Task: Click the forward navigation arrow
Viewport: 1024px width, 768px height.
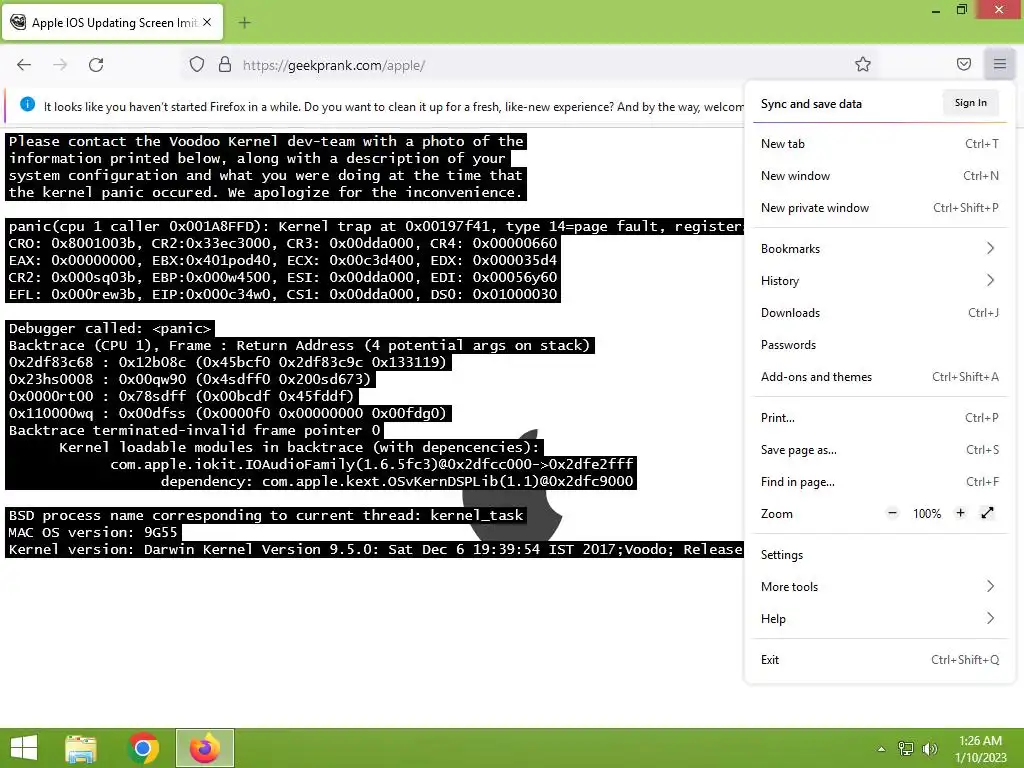Action: tap(60, 65)
